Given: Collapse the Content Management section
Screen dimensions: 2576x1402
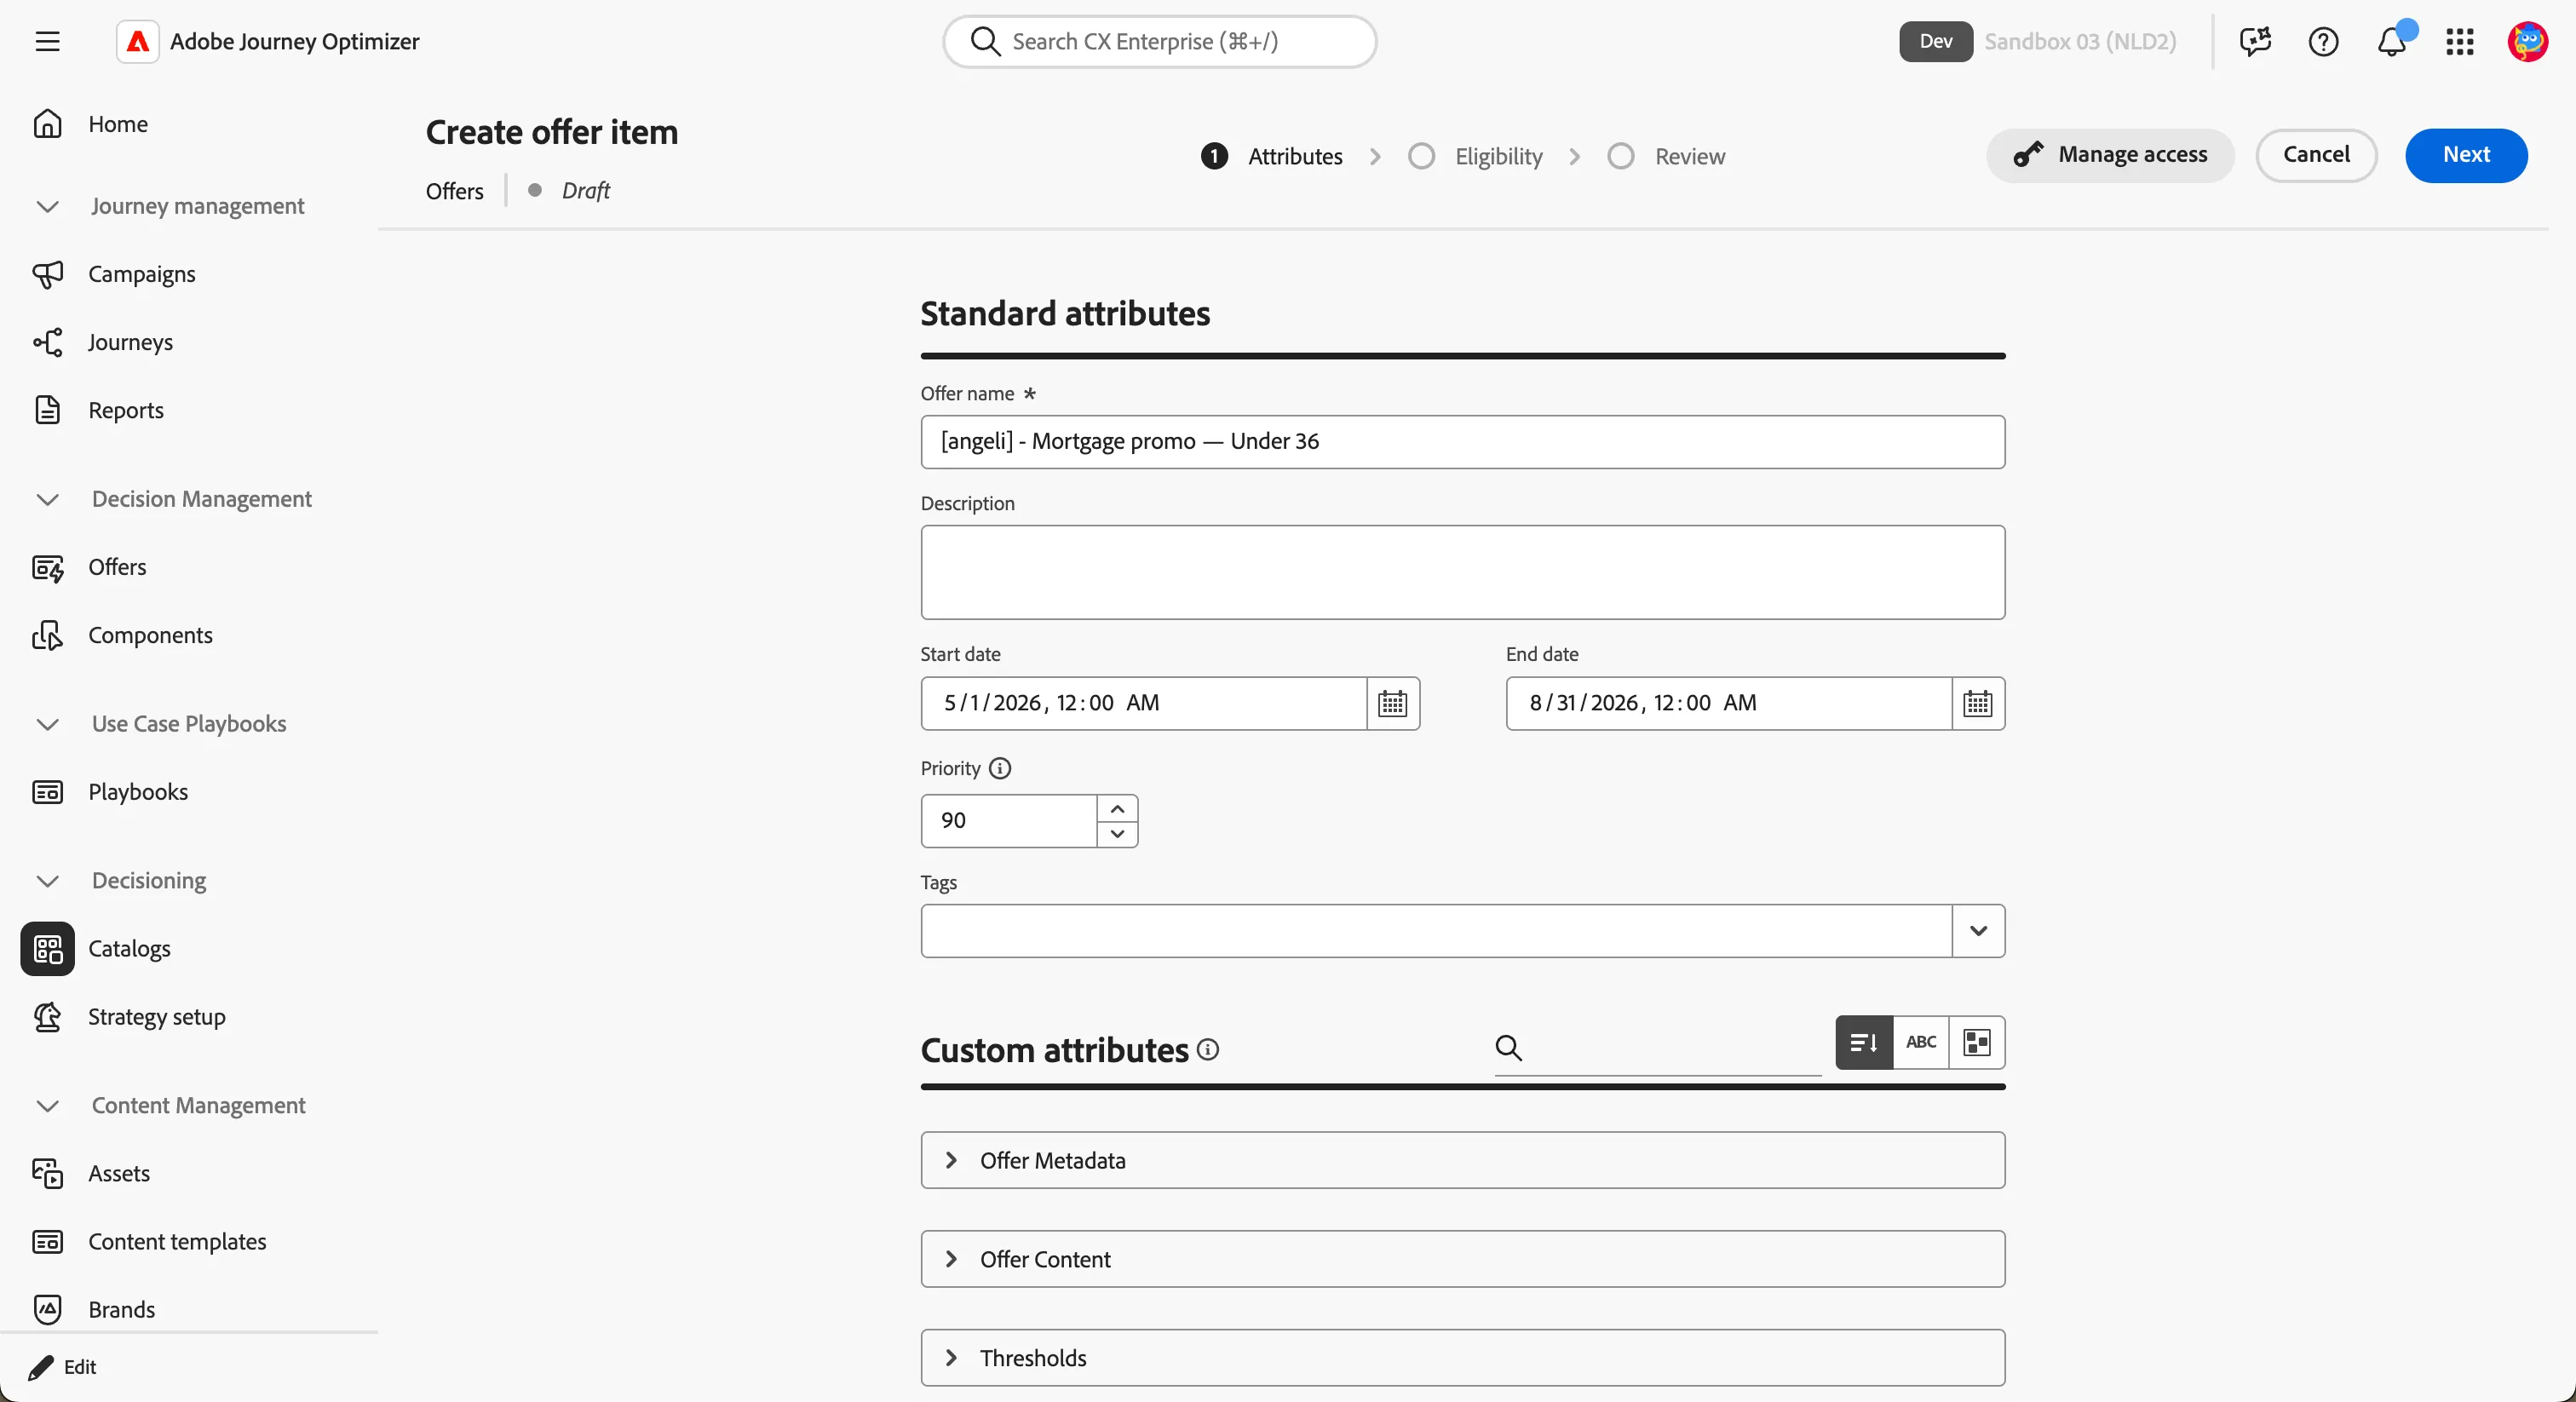Looking at the screenshot, I should click(x=47, y=1106).
